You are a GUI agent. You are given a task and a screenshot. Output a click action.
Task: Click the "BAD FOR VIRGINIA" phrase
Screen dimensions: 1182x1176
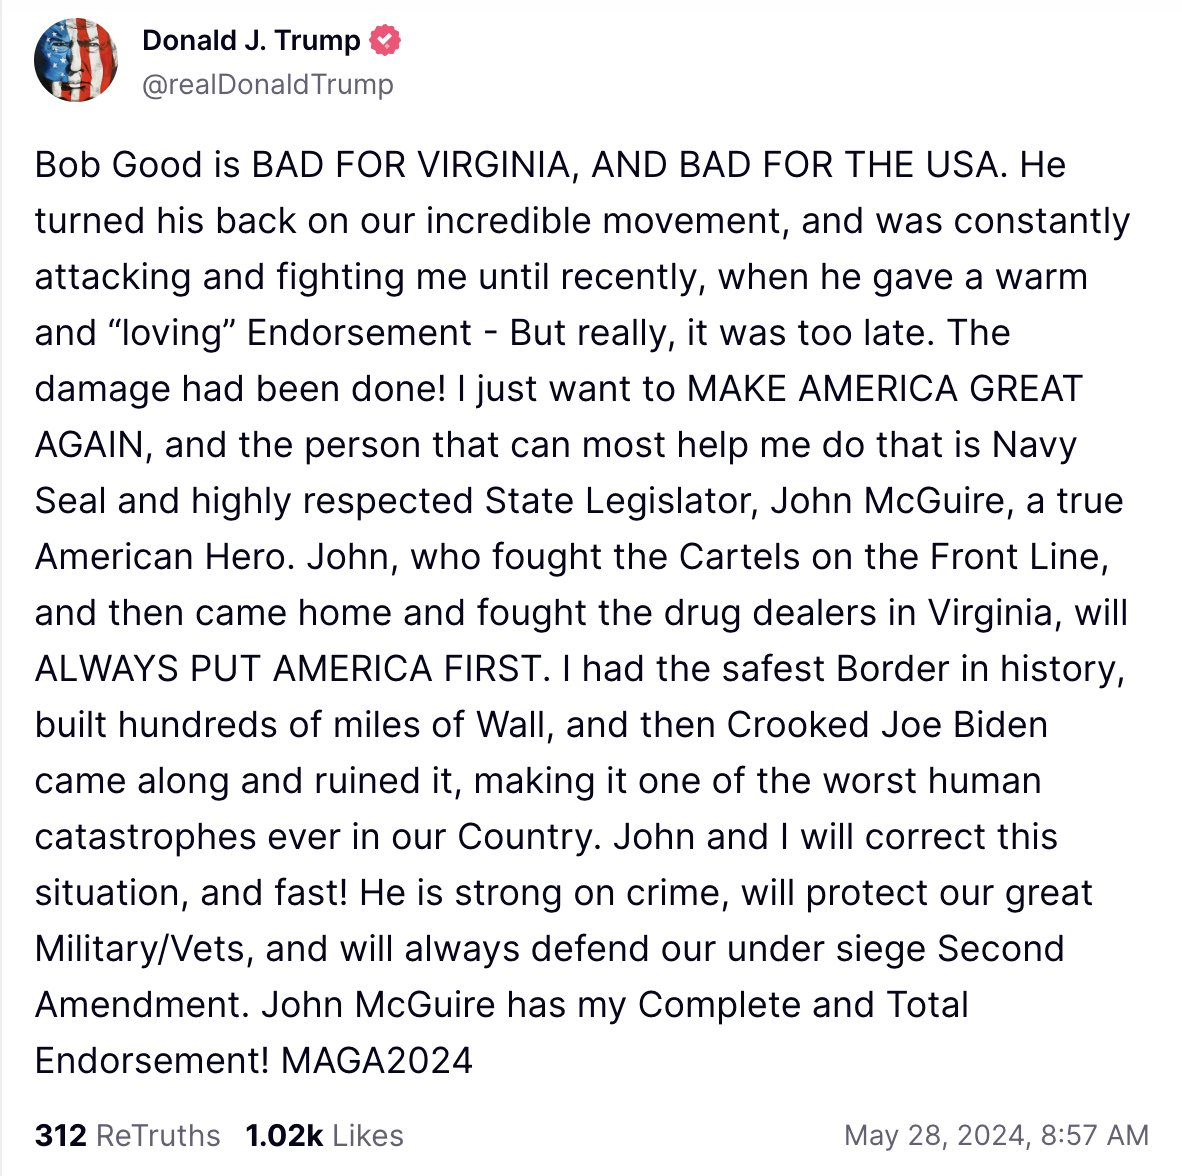click(410, 165)
